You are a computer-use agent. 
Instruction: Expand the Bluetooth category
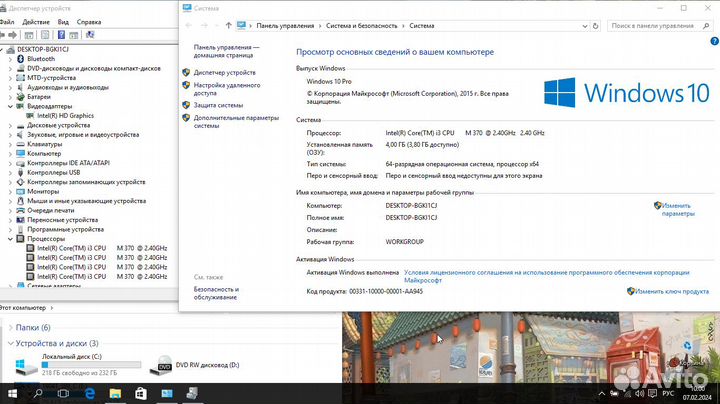pos(11,59)
